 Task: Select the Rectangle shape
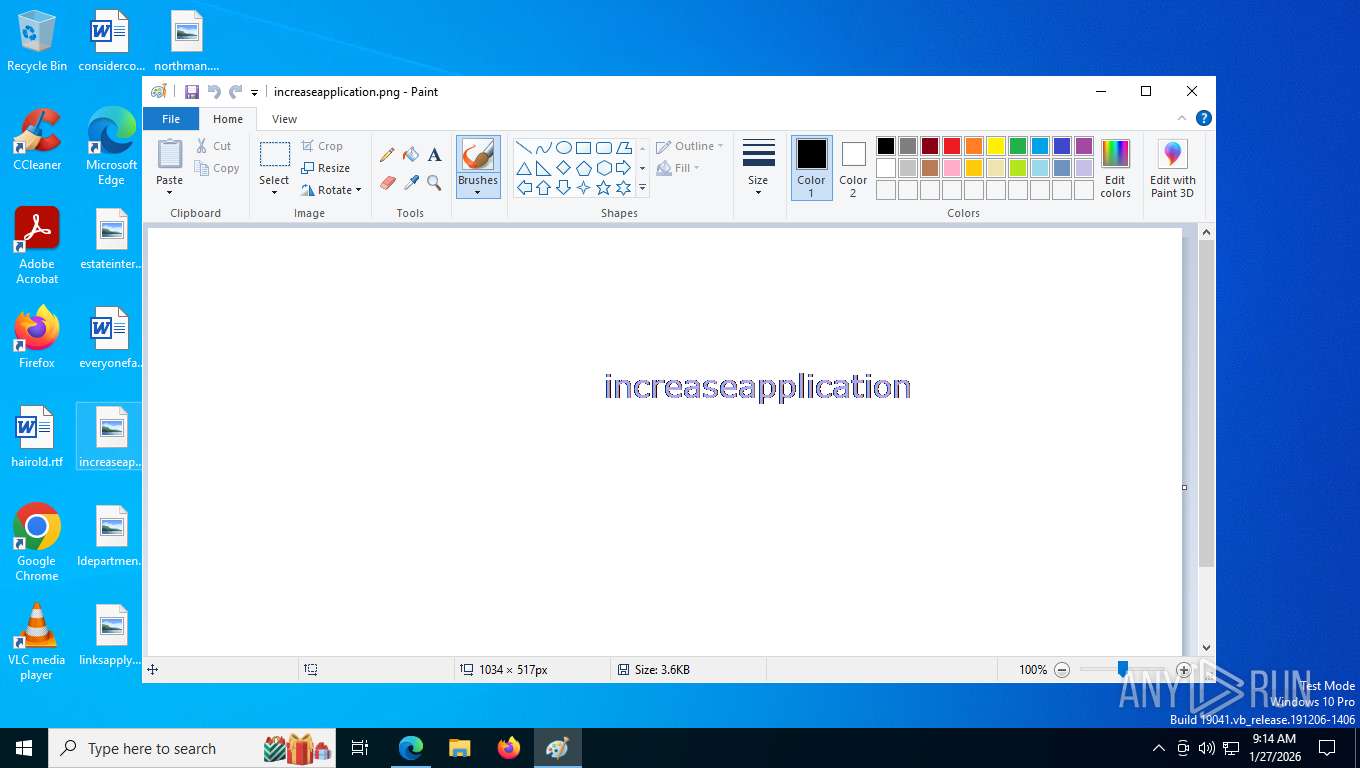point(584,147)
